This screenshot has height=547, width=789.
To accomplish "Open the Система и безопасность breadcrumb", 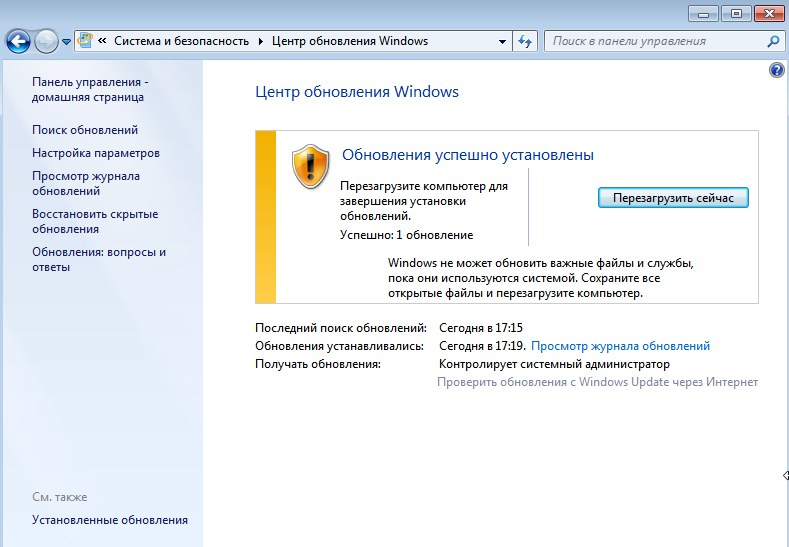I will click(181, 41).
